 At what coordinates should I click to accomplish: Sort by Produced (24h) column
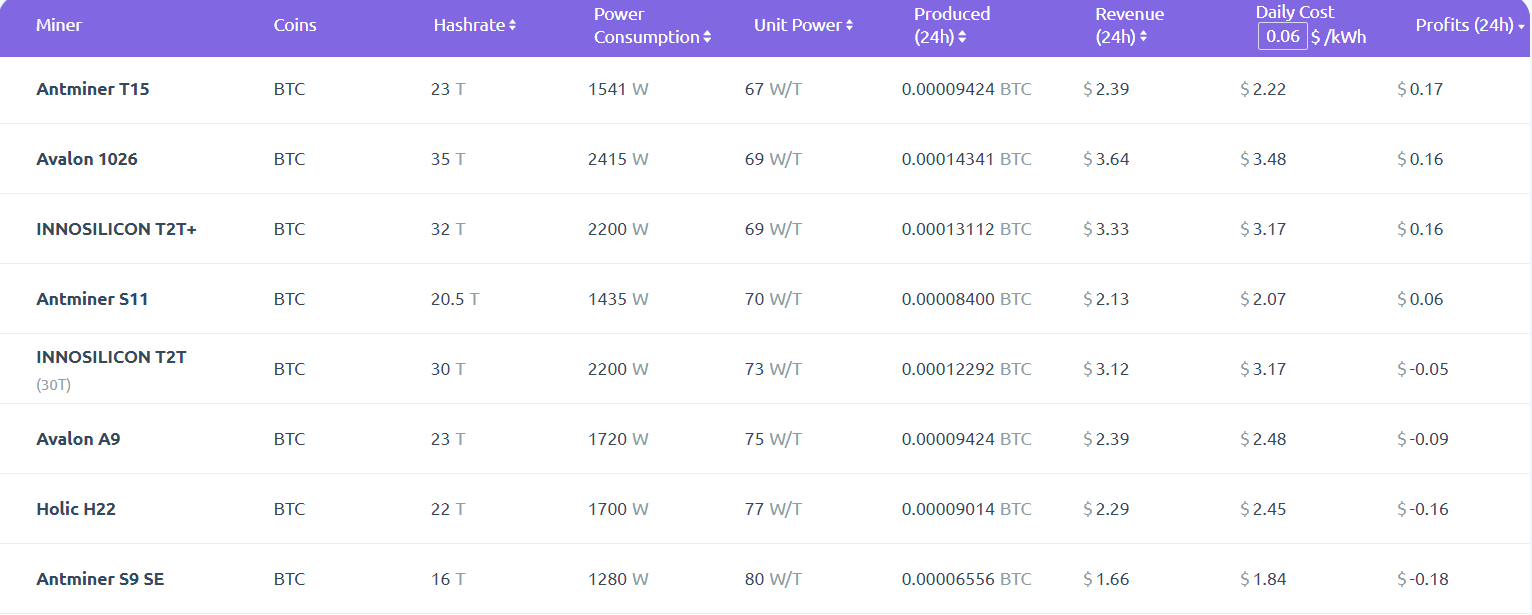[x=962, y=38]
